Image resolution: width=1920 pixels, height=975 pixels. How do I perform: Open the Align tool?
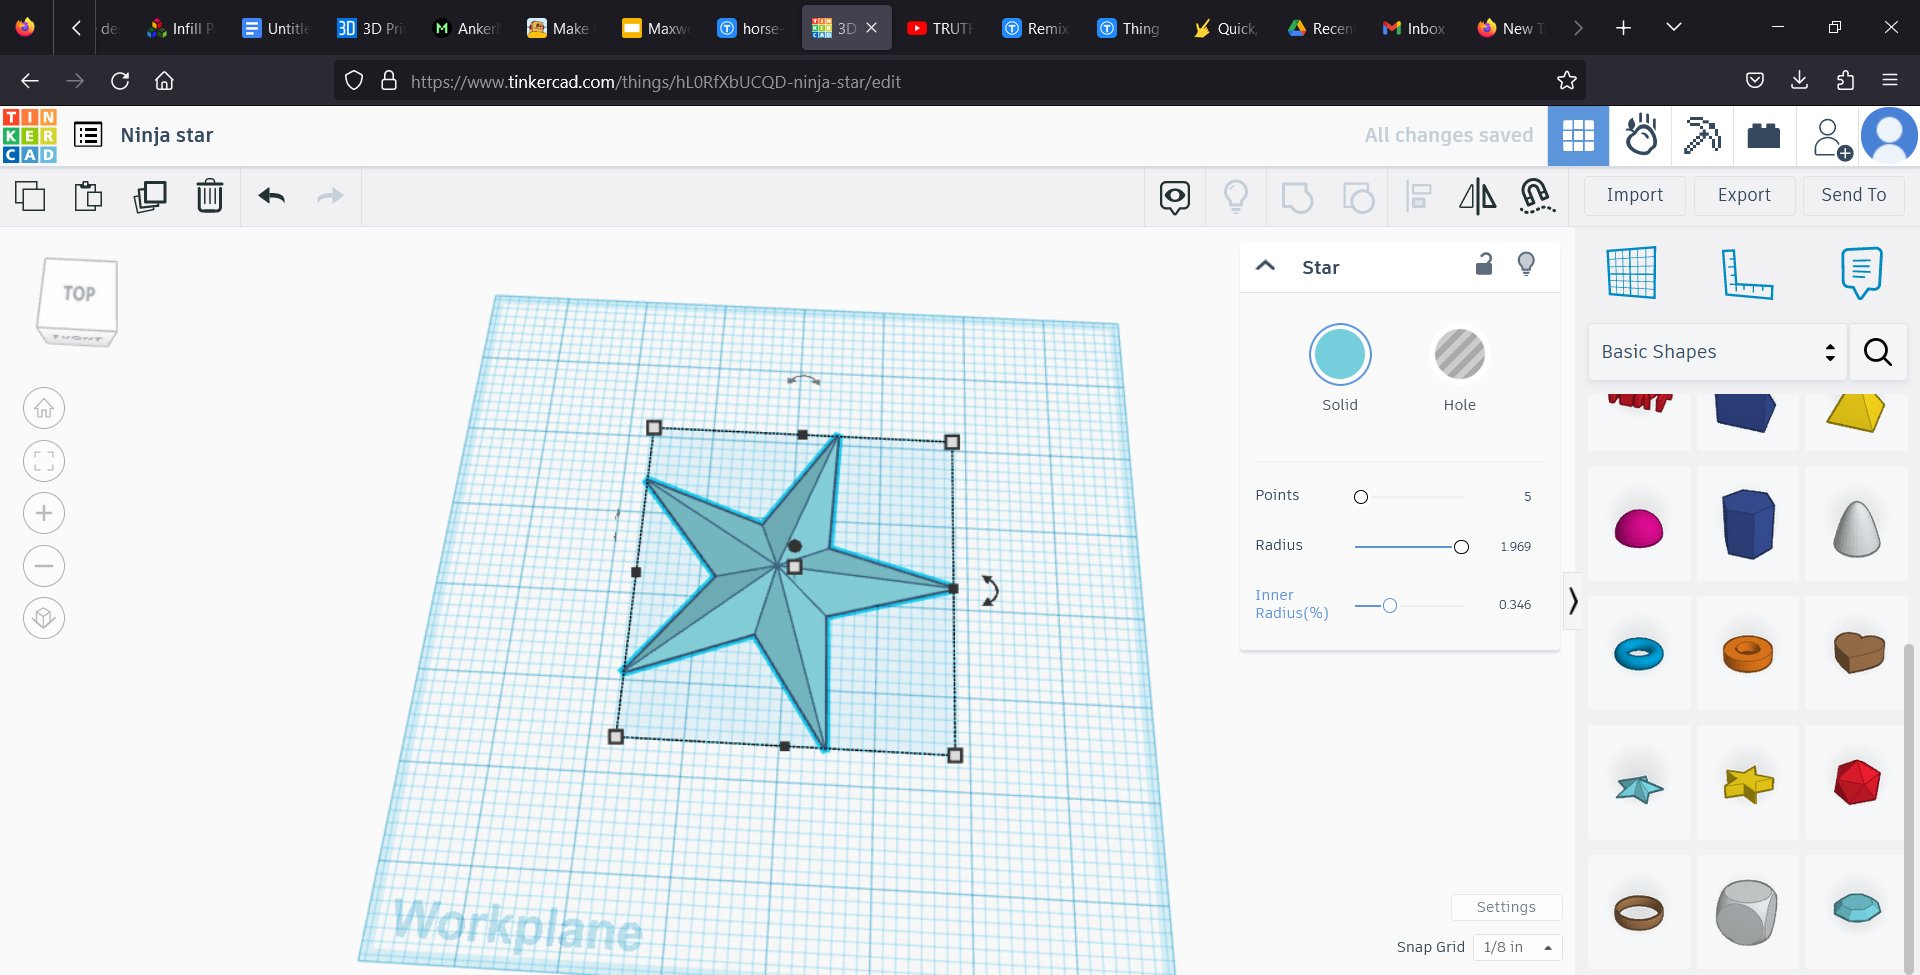(1418, 196)
